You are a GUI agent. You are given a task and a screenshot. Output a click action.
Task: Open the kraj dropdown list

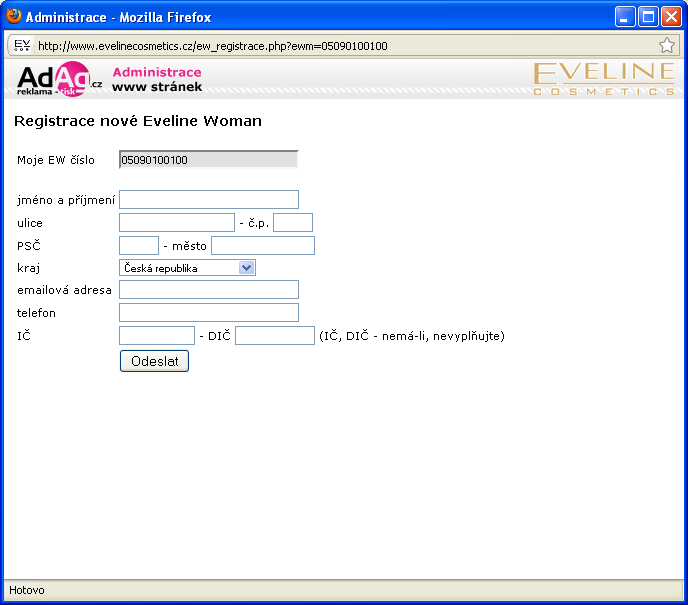[187, 268]
